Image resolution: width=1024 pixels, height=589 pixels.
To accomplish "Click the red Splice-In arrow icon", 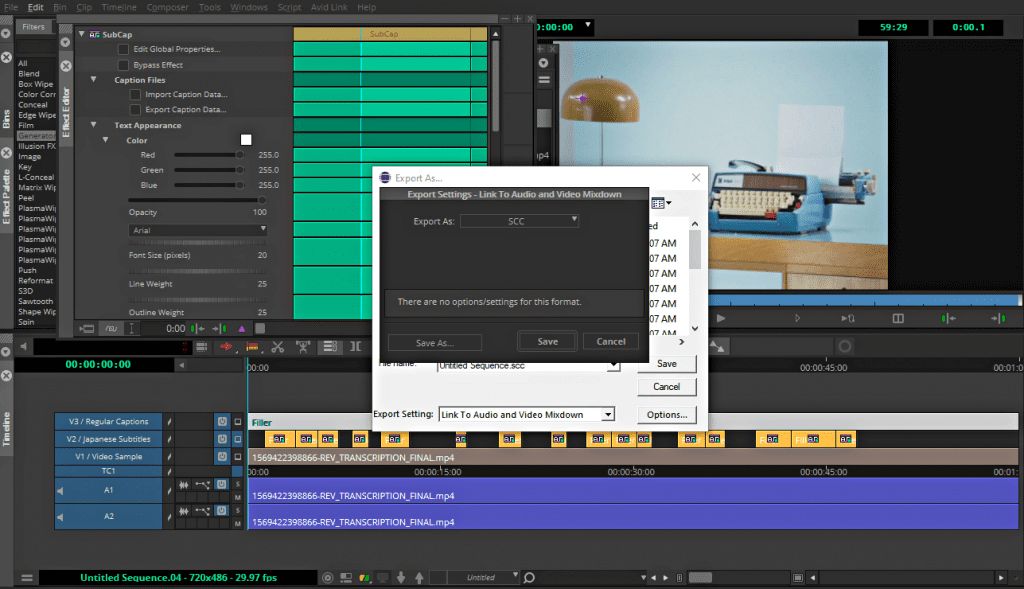I will tap(227, 347).
